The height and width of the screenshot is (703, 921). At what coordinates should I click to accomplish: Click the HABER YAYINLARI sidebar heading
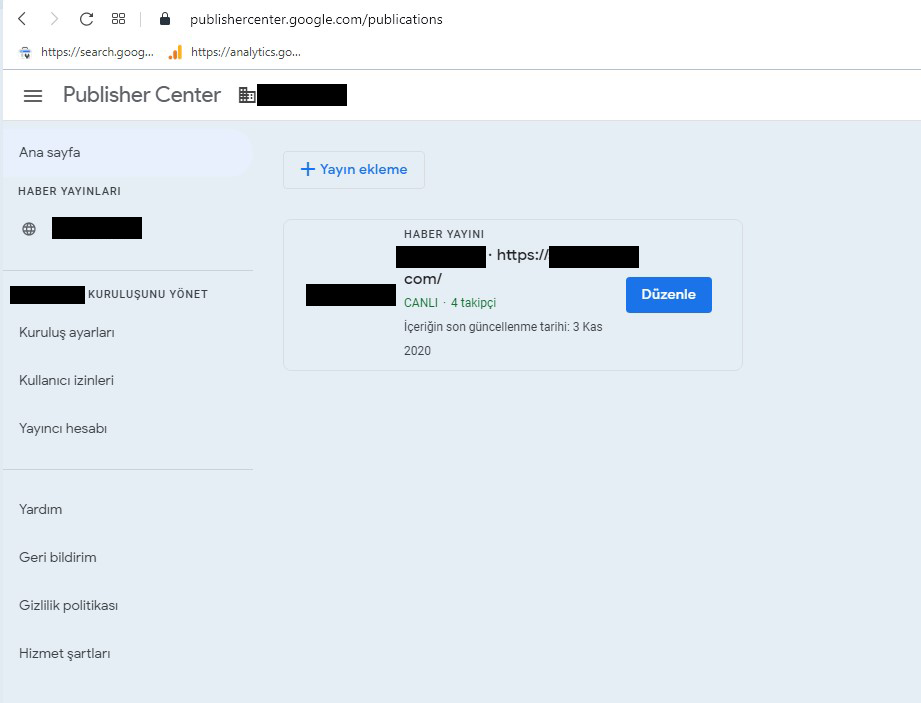[x=69, y=191]
